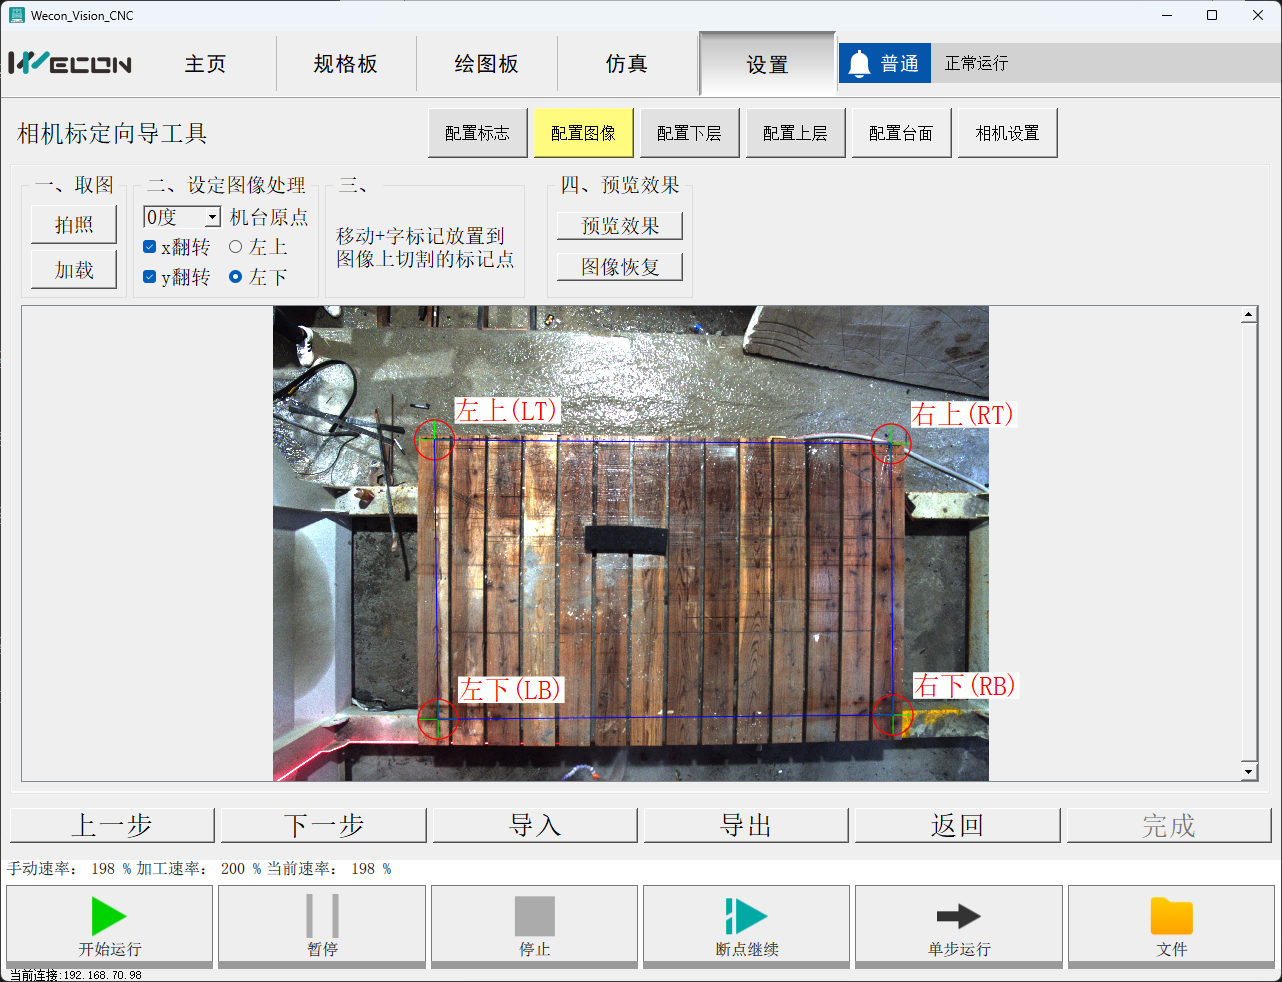Click the single-step run arrow icon
Screen dimensions: 1282x982
click(x=958, y=916)
